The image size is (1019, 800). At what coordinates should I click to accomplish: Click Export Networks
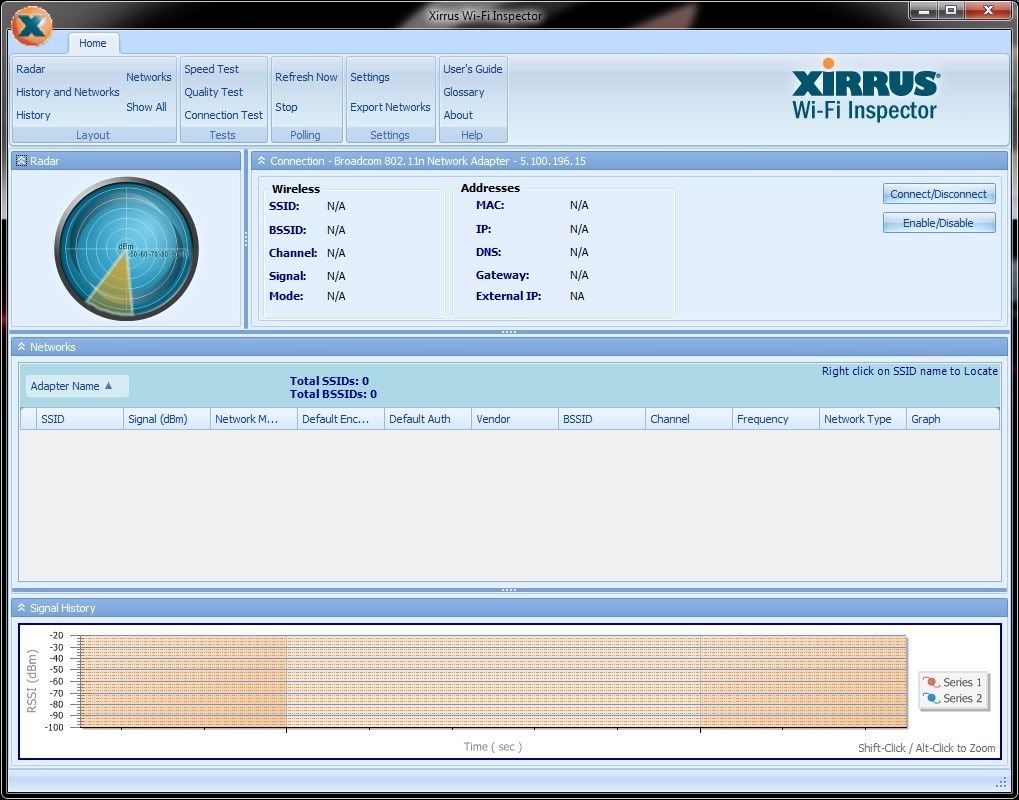(x=390, y=107)
